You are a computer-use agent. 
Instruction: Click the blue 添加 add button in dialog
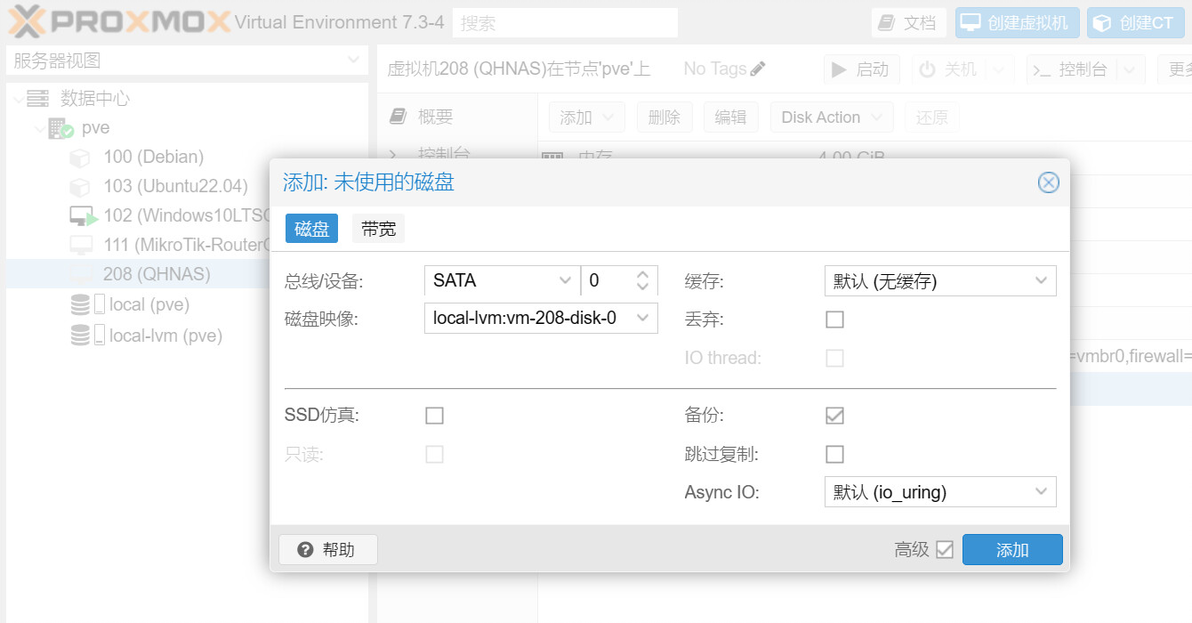1012,549
